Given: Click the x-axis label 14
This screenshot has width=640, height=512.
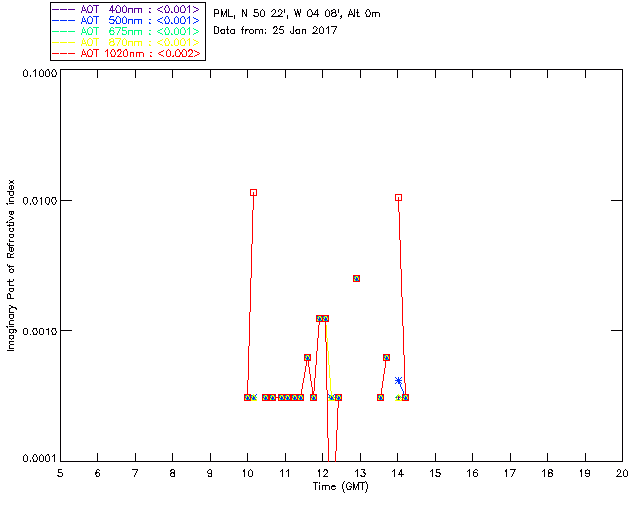Looking at the screenshot, I should (398, 473).
